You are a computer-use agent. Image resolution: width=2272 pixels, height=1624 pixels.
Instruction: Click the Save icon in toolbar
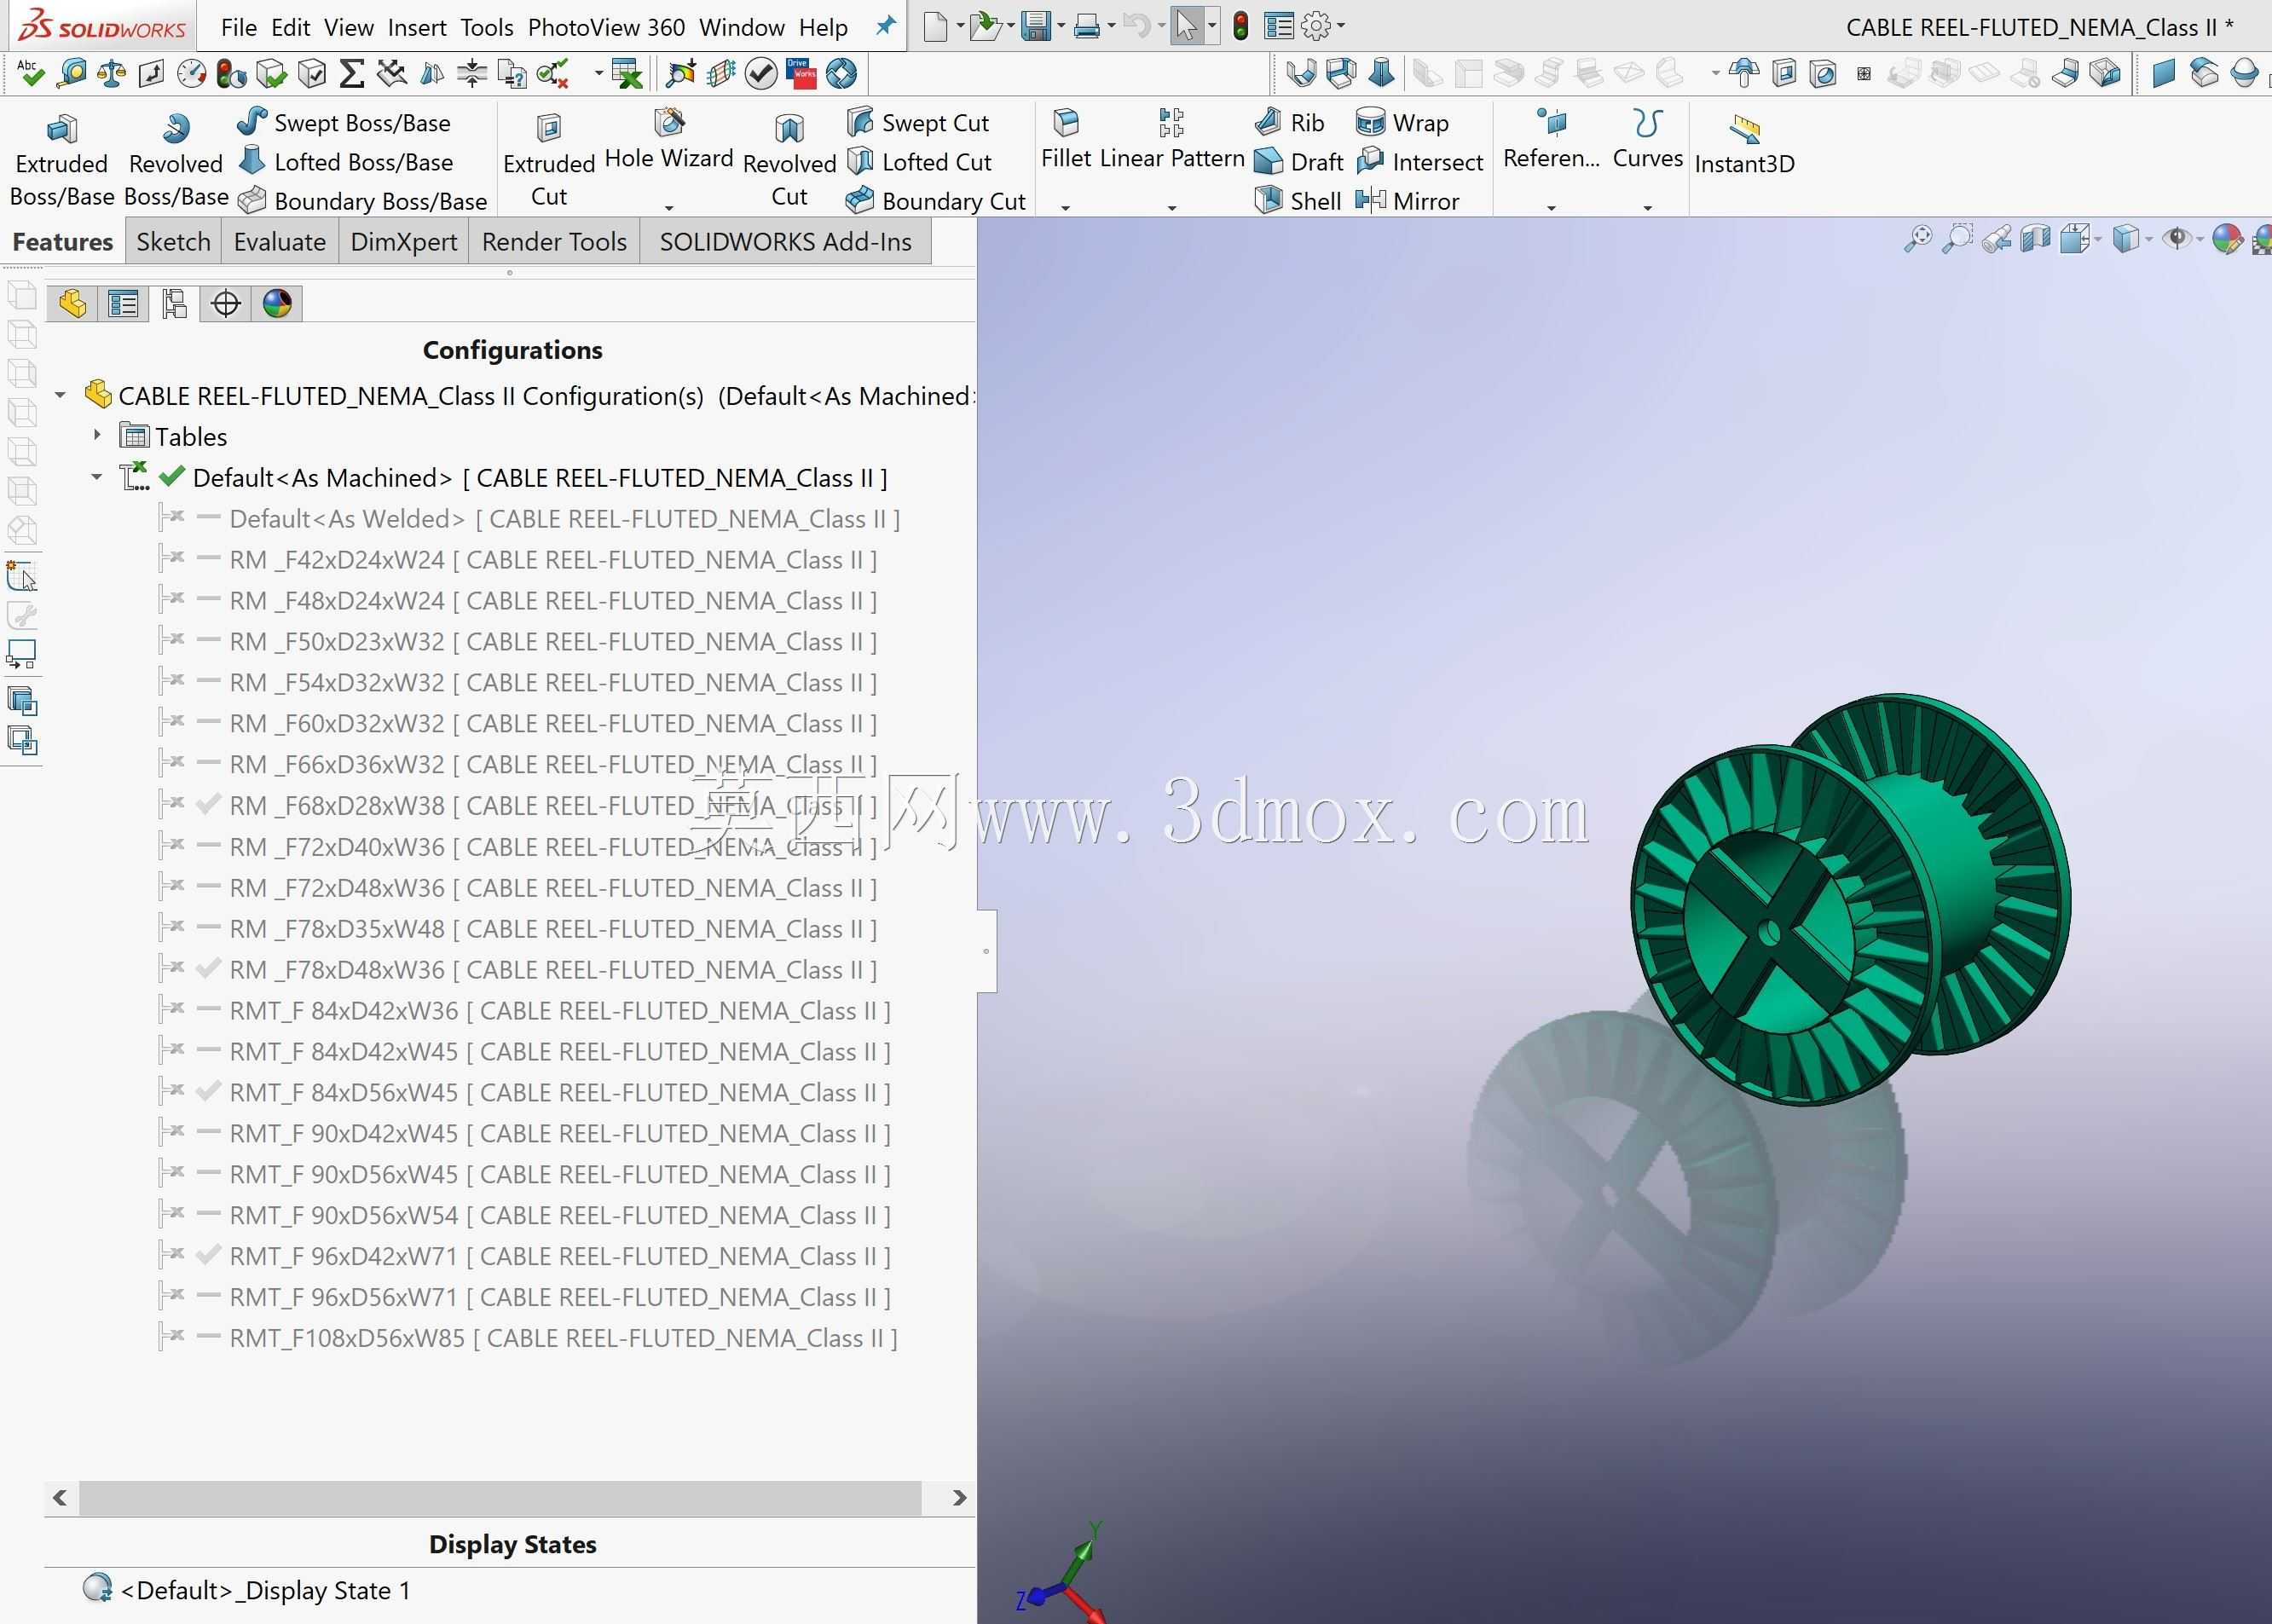(1036, 26)
